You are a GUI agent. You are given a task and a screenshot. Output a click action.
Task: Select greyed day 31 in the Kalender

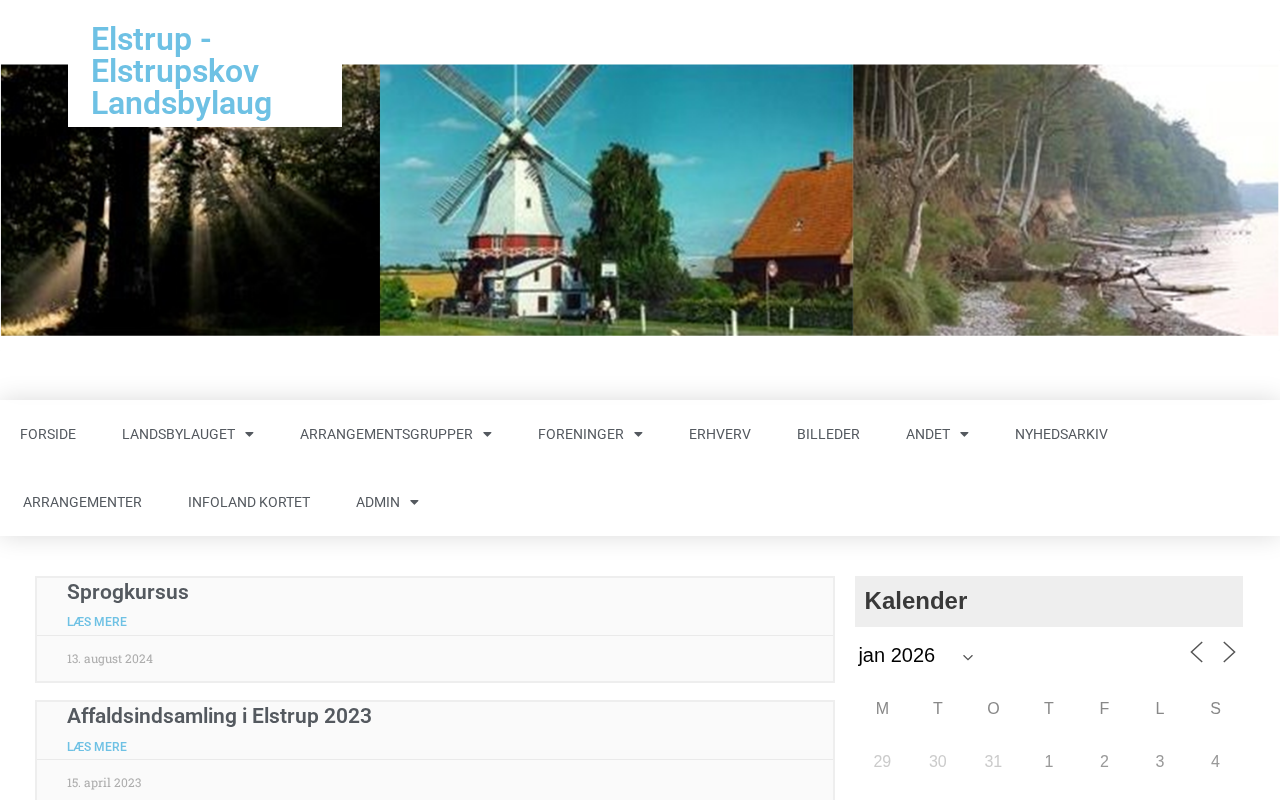[993, 762]
